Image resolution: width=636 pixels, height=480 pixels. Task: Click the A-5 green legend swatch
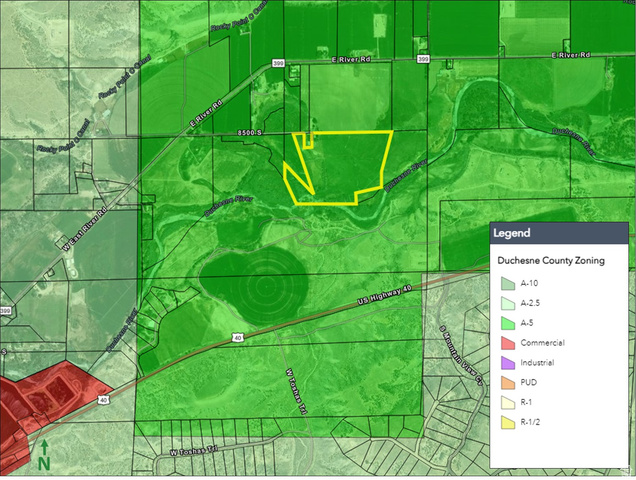click(x=508, y=323)
